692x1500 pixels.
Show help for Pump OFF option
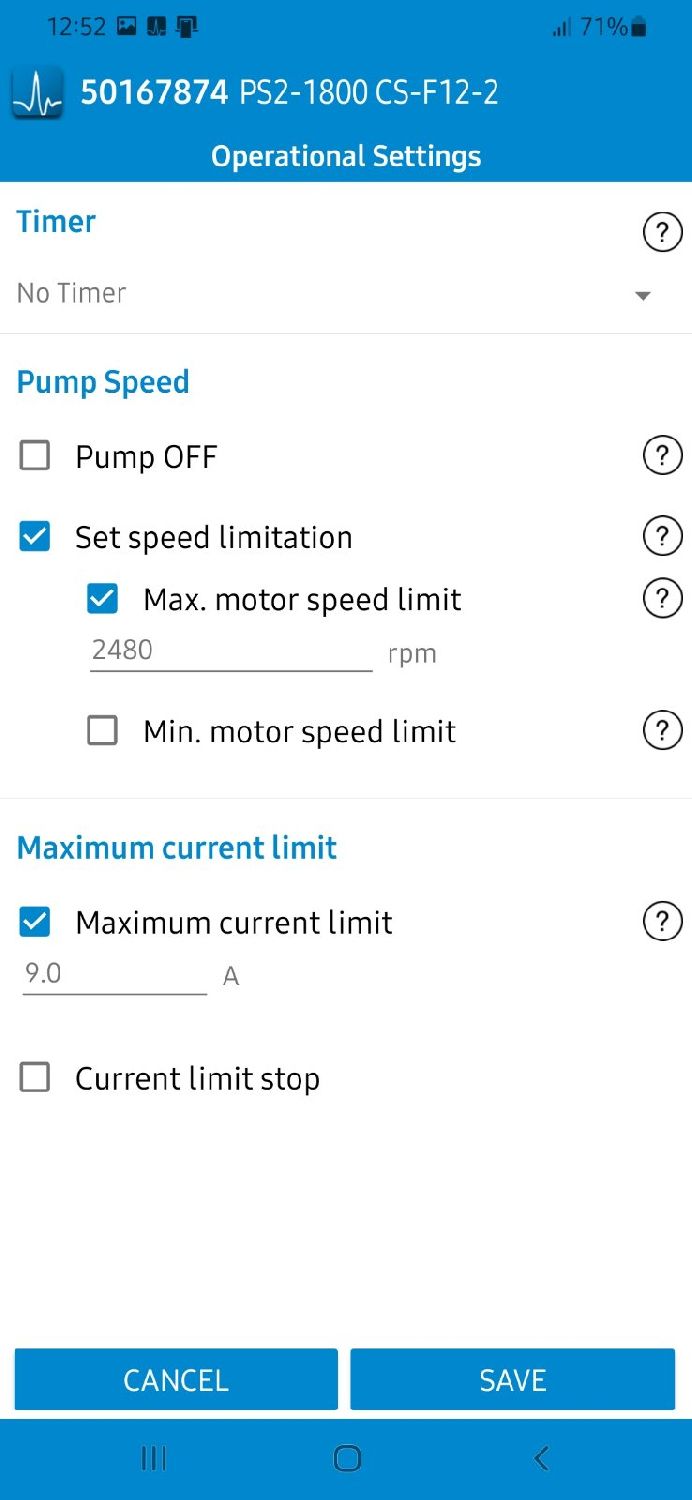coord(661,456)
